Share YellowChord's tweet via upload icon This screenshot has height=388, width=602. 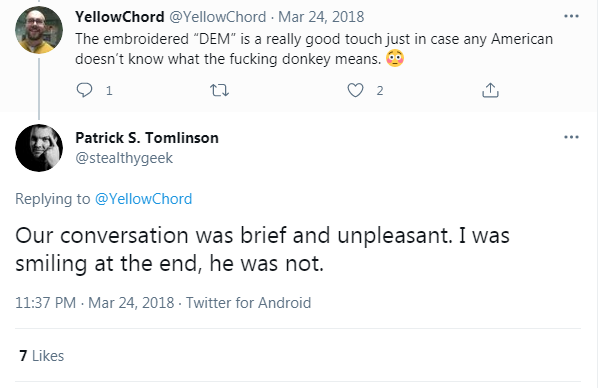click(490, 90)
